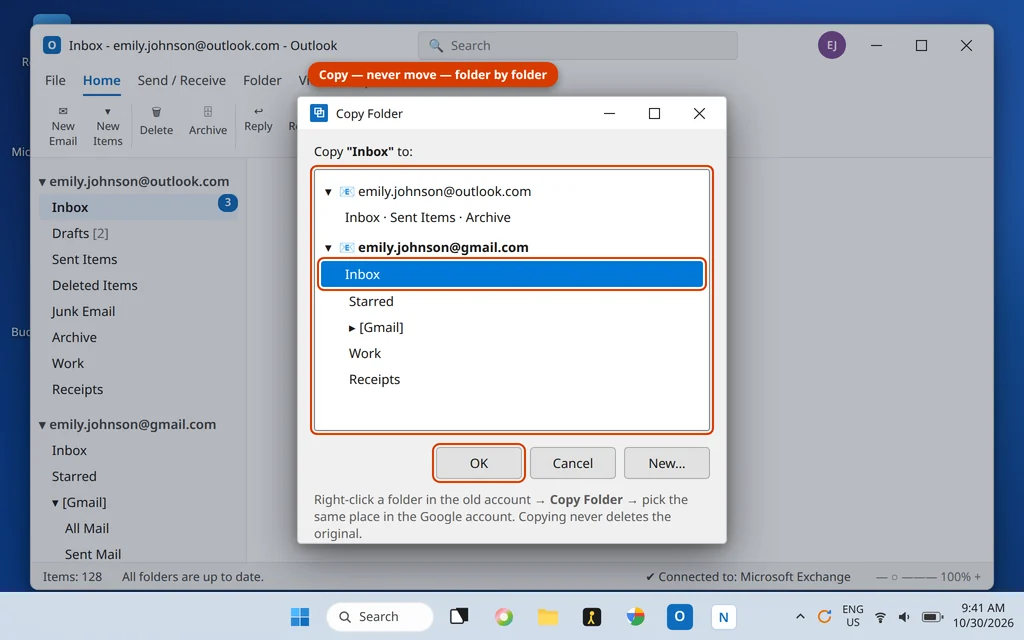Screen dimensions: 1024x640
Task: Confirm copy with OK button
Action: click(479, 463)
